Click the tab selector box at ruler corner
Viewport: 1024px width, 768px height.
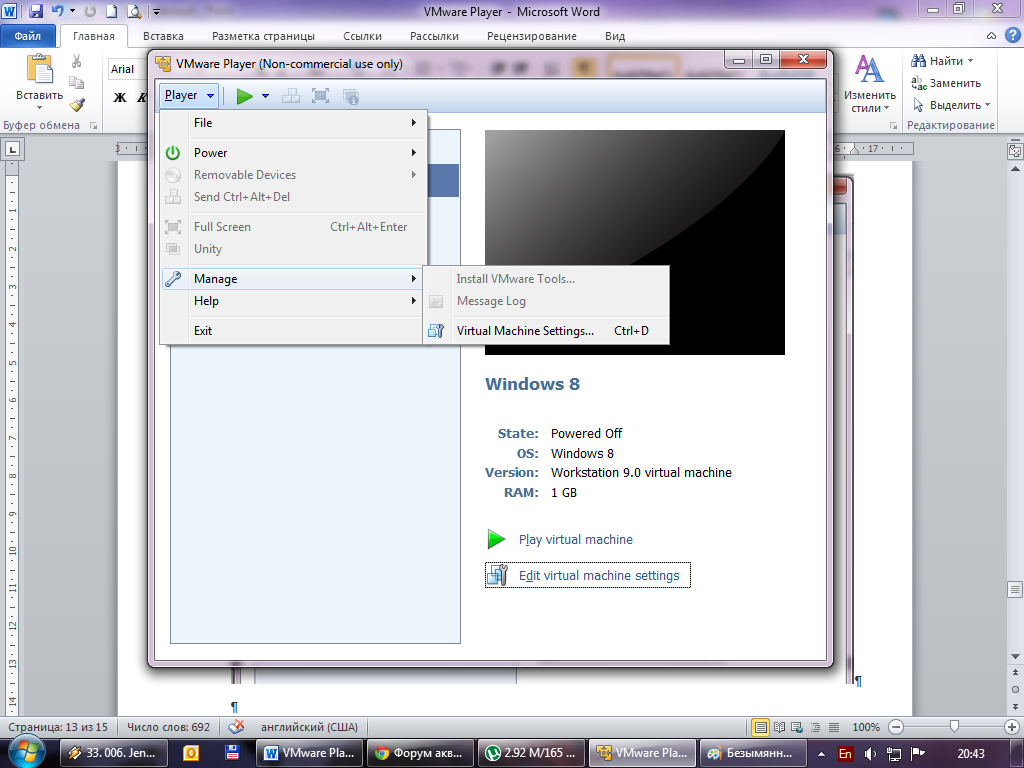coord(12,149)
